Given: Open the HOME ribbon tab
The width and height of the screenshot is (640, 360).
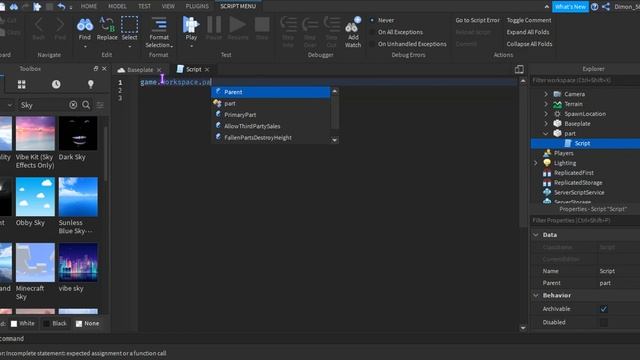Looking at the screenshot, I should pos(89,6).
